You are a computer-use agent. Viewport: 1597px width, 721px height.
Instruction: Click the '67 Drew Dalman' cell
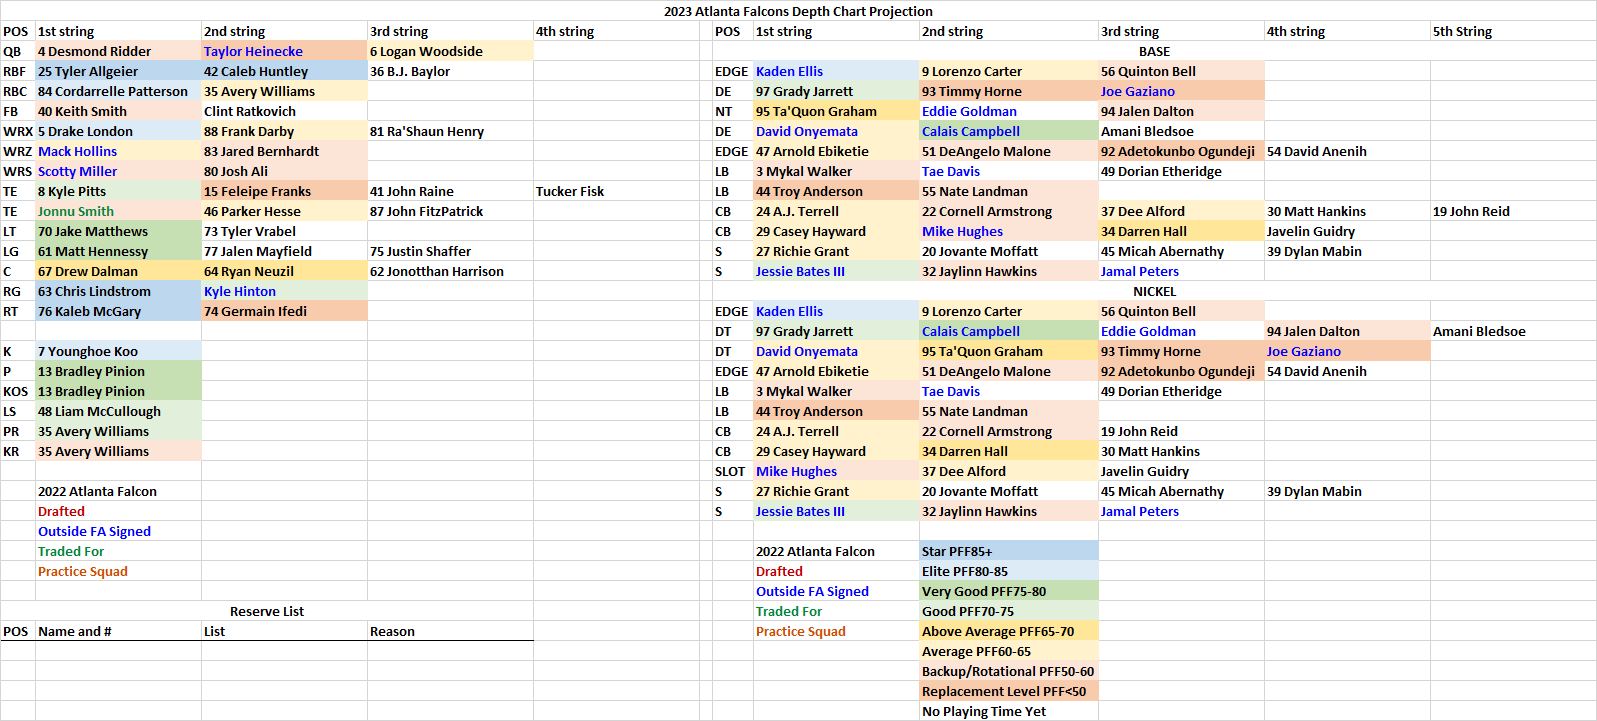click(x=118, y=271)
